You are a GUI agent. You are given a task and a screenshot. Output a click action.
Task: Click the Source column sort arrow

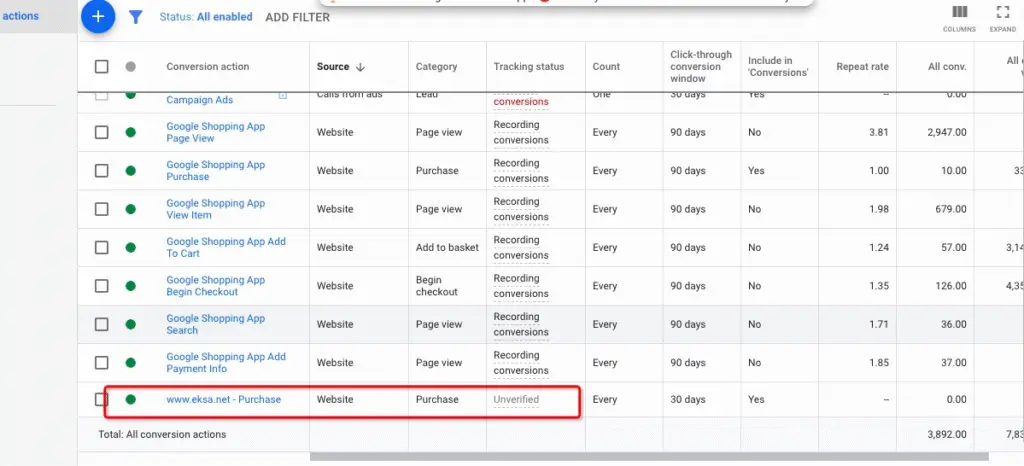tap(360, 67)
